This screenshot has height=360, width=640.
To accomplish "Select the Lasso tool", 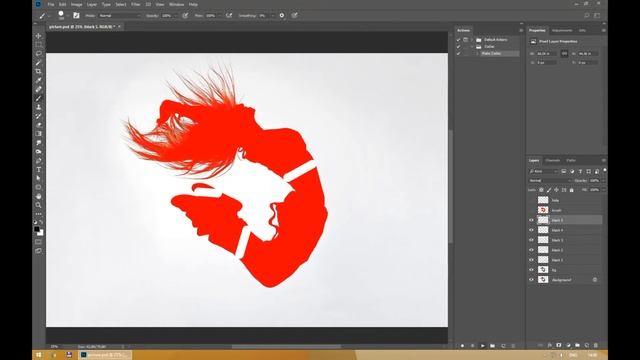I will coord(38,53).
